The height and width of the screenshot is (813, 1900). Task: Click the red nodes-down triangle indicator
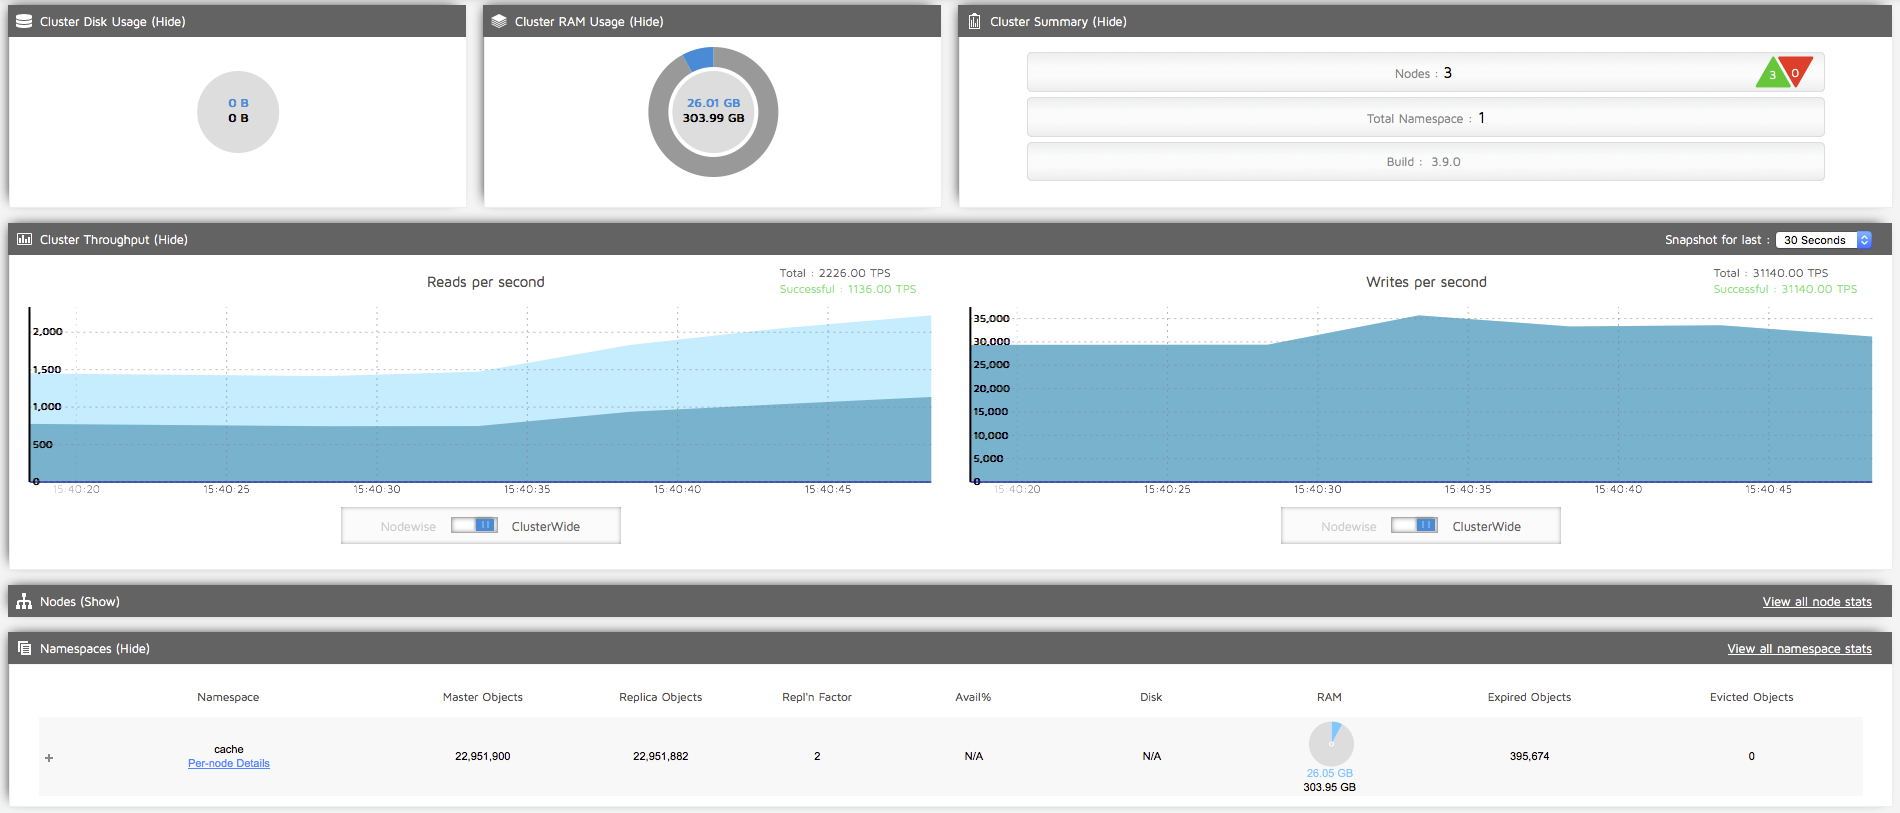[x=1796, y=71]
